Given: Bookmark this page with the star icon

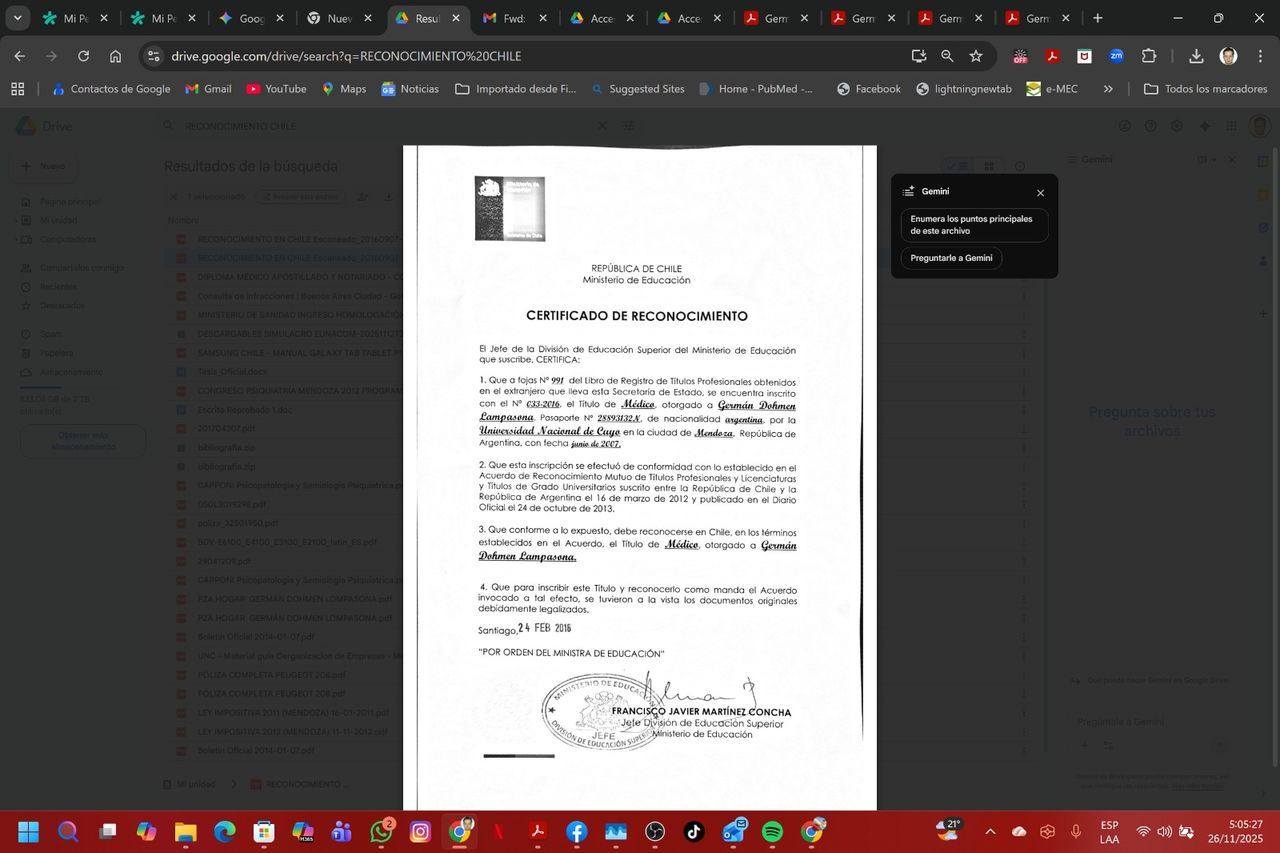Looking at the screenshot, I should tap(976, 56).
